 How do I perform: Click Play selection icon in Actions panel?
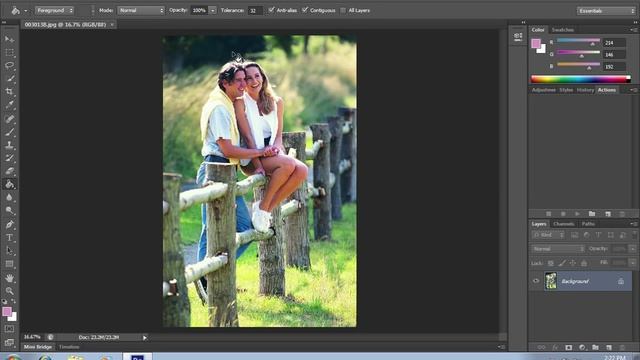coord(577,213)
